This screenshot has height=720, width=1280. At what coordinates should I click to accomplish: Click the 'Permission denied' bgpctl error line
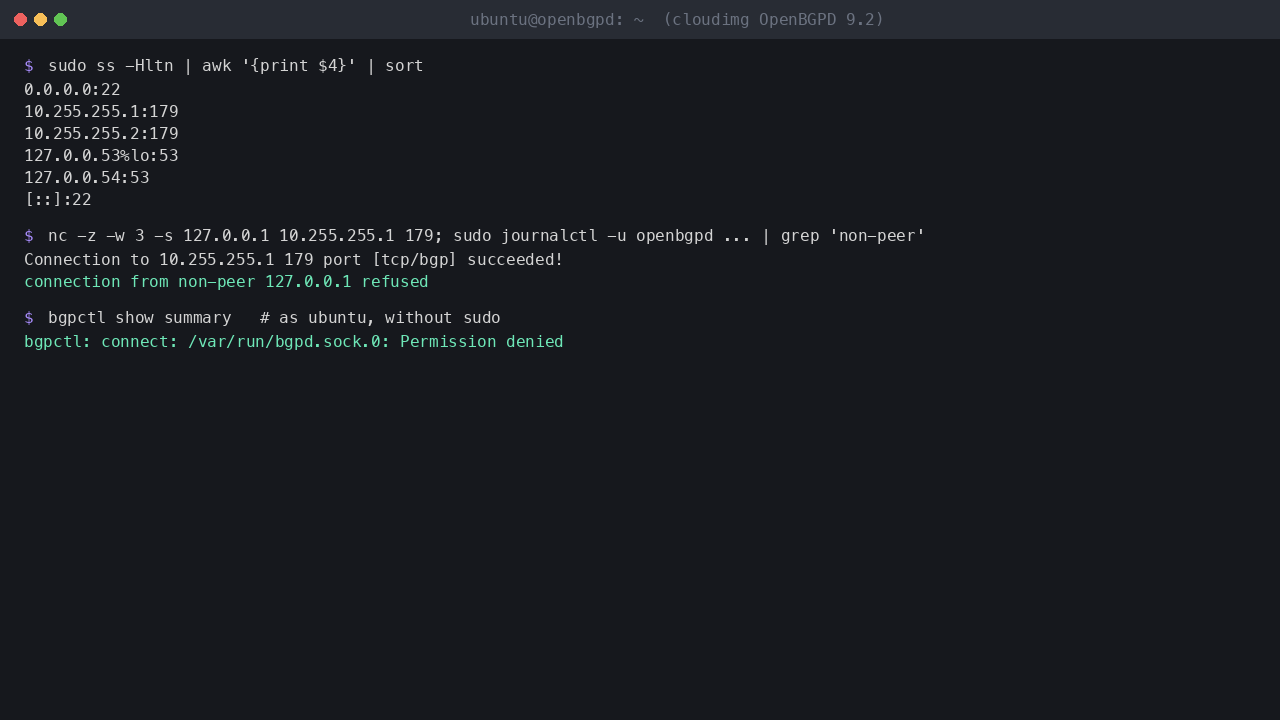tap(294, 342)
